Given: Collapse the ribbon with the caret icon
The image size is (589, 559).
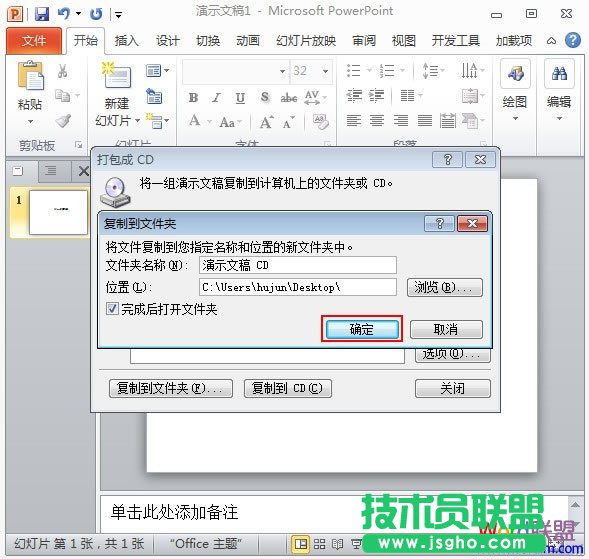Looking at the screenshot, I should point(551,41).
